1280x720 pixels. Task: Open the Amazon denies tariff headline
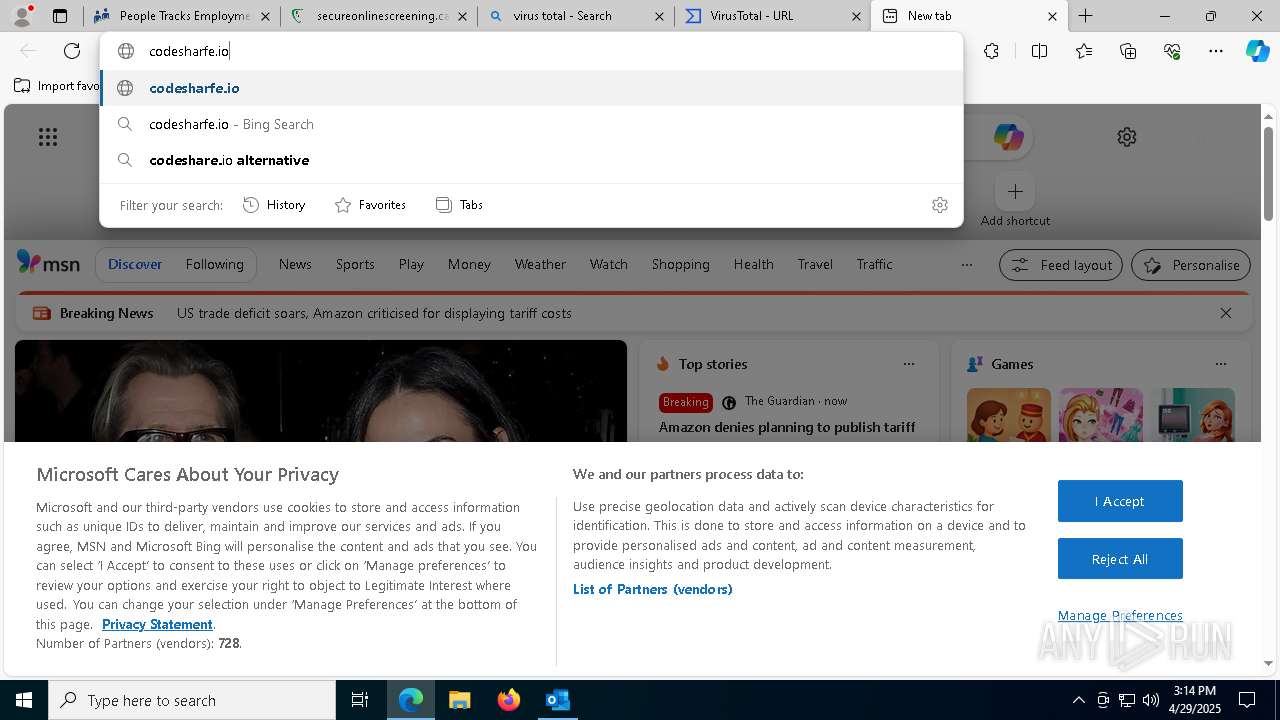tap(787, 427)
